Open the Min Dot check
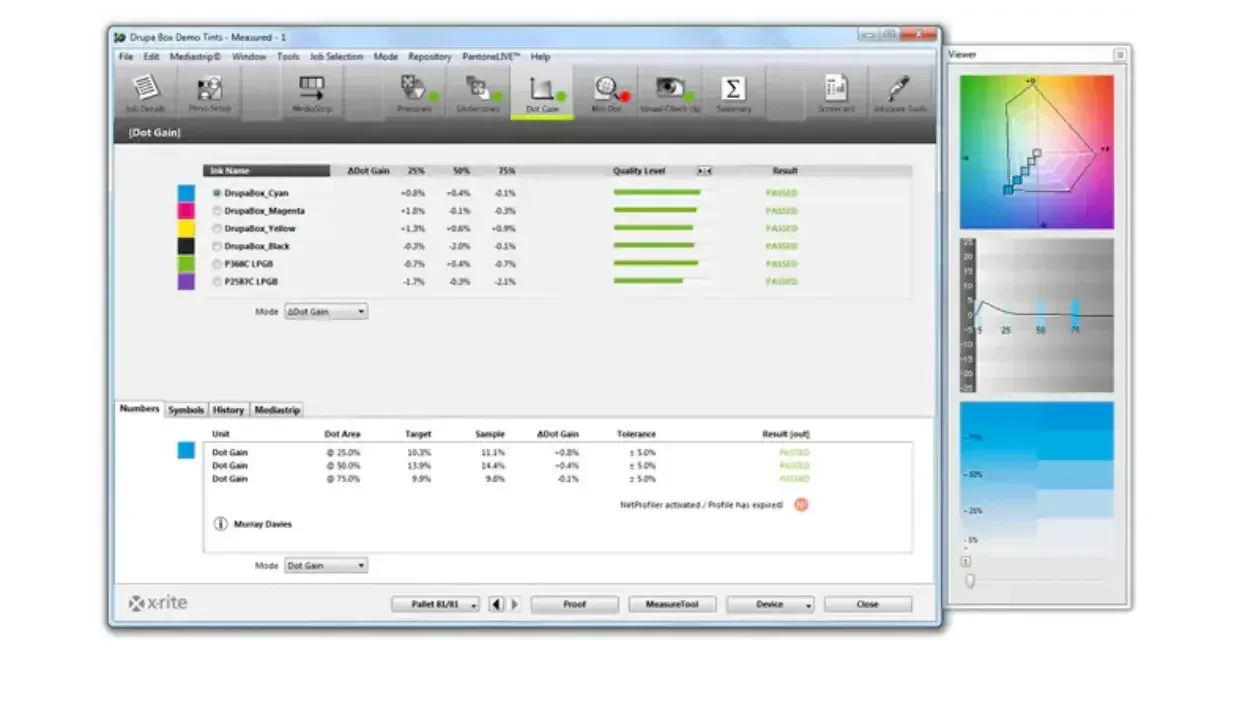This screenshot has height=709, width=1245. pos(607,92)
